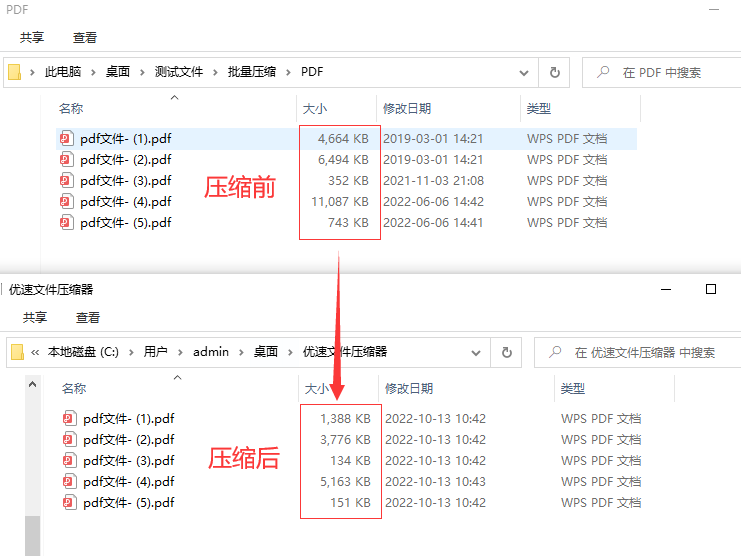Click pdf文件- (4).pdf icon in 优速文件压缩器 window
Viewport: 741px width, 556px height.
point(69,482)
